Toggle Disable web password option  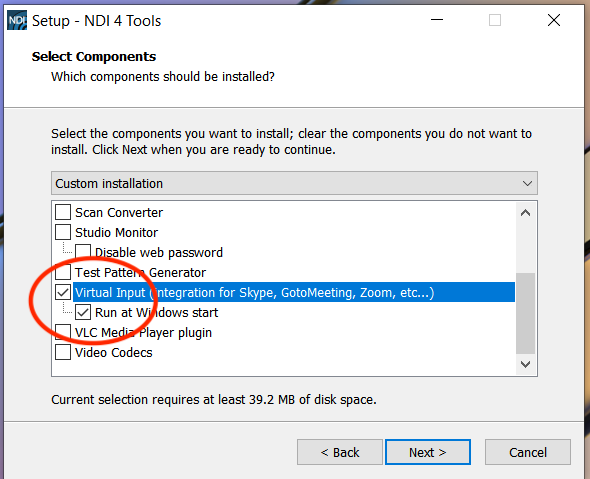pyautogui.click(x=83, y=252)
